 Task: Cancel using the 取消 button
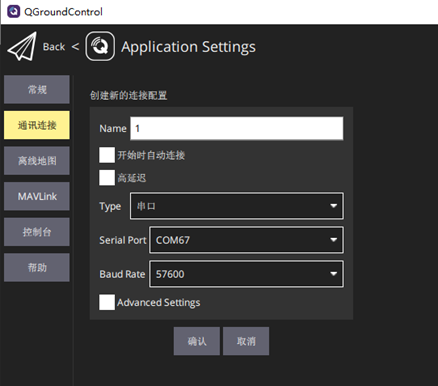246,341
